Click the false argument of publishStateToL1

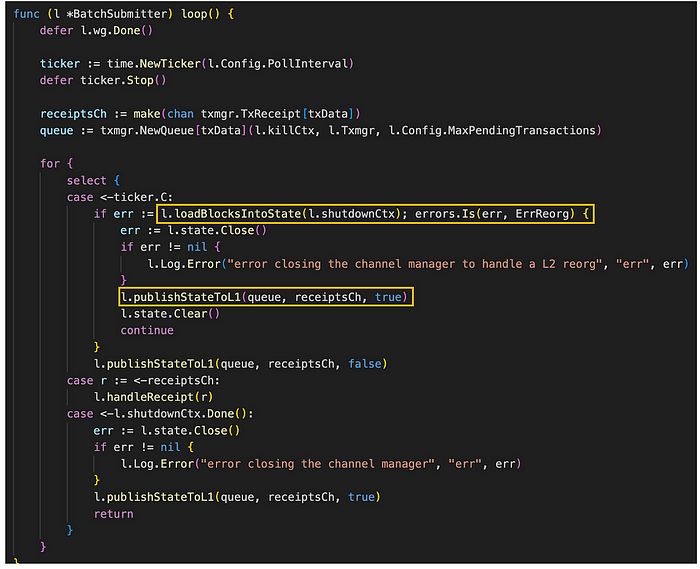[x=365, y=364]
